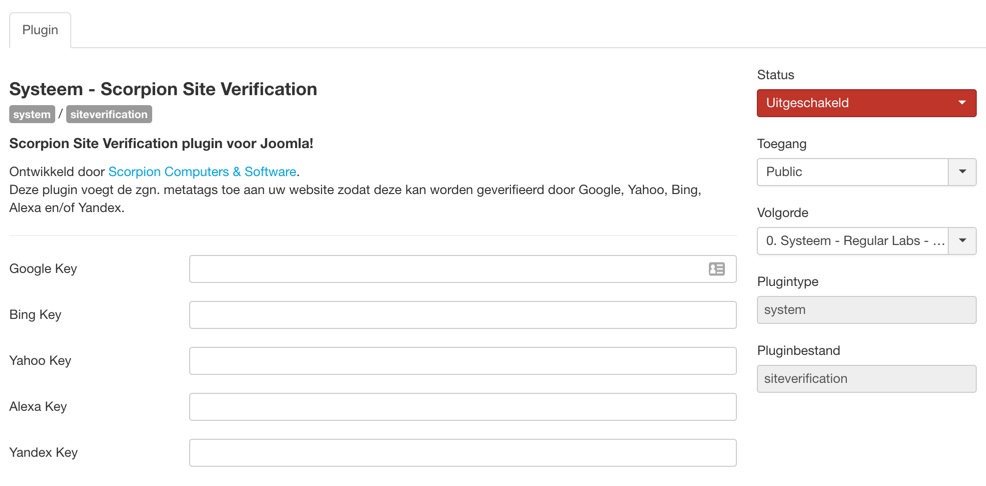Viewport: 986px width, 486px height.
Task: Click the Volgorde dropdown arrow button
Action: click(962, 241)
